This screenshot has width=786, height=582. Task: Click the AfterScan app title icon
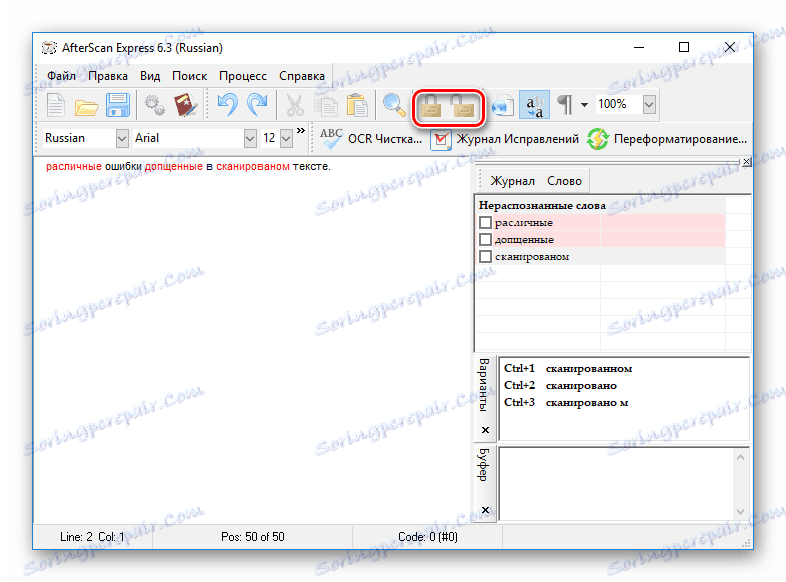[49, 48]
